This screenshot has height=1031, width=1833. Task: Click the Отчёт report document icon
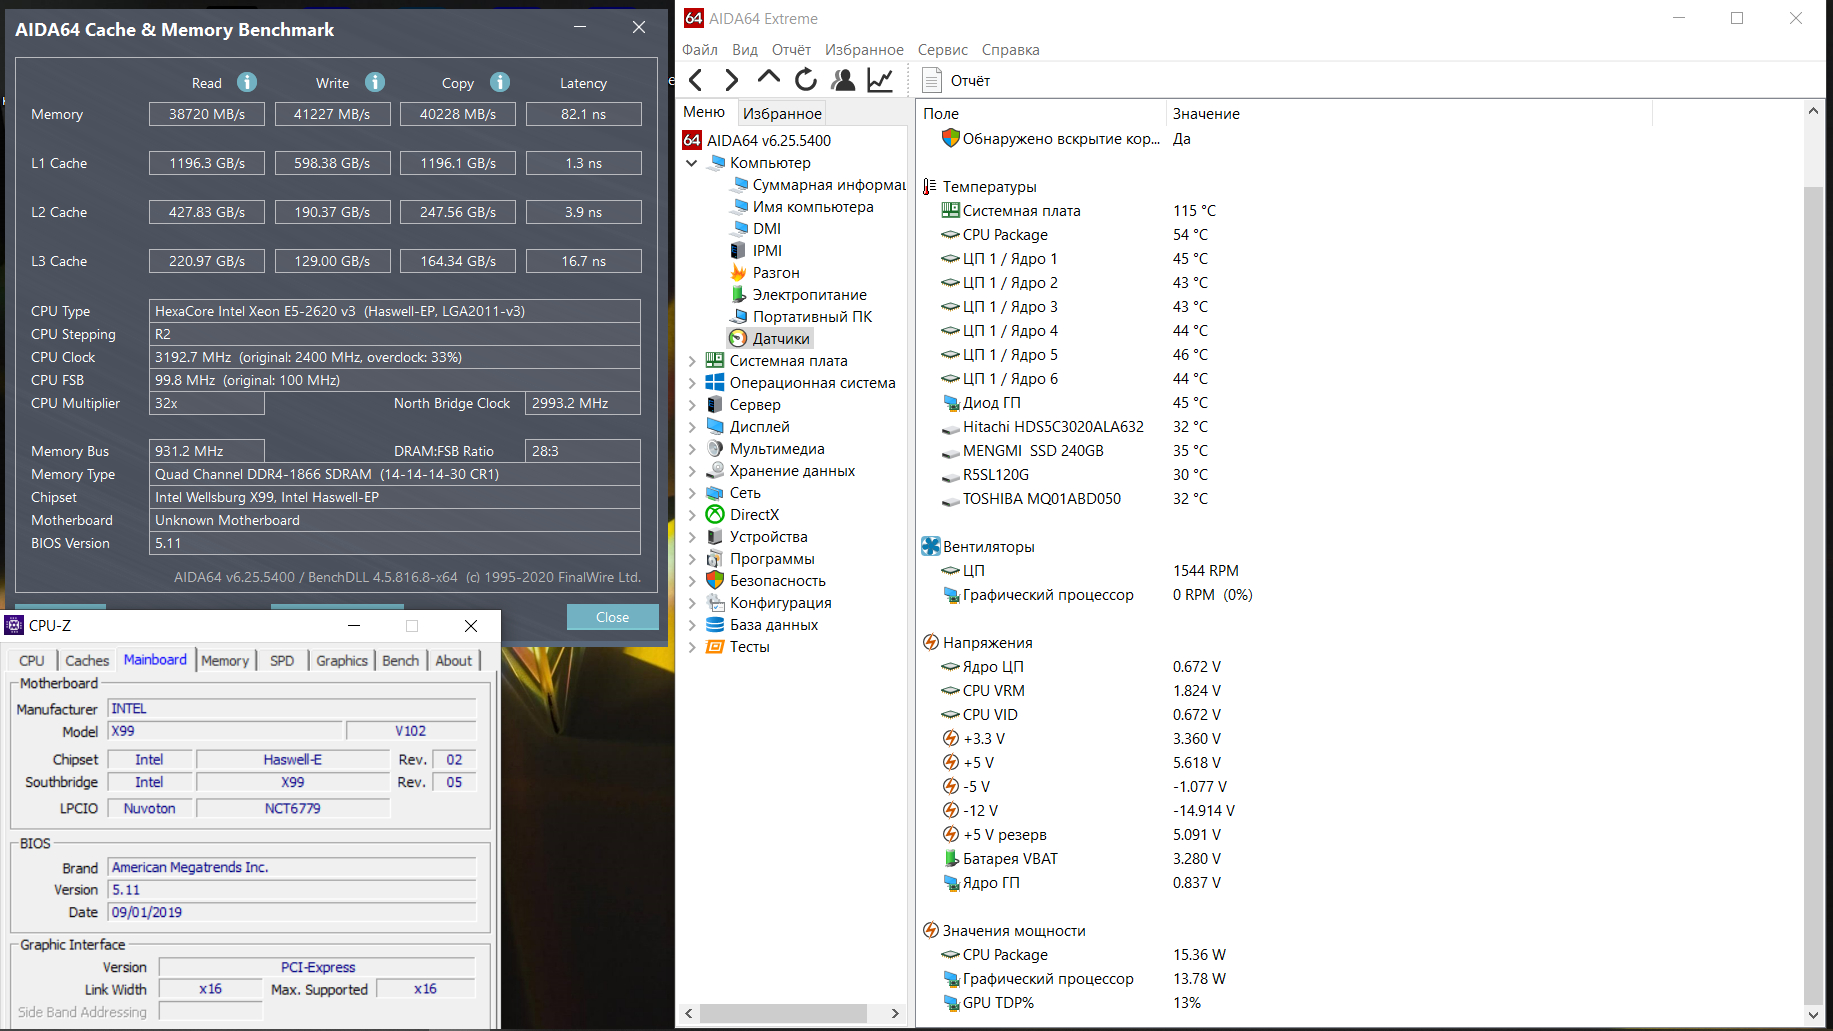[x=932, y=80]
